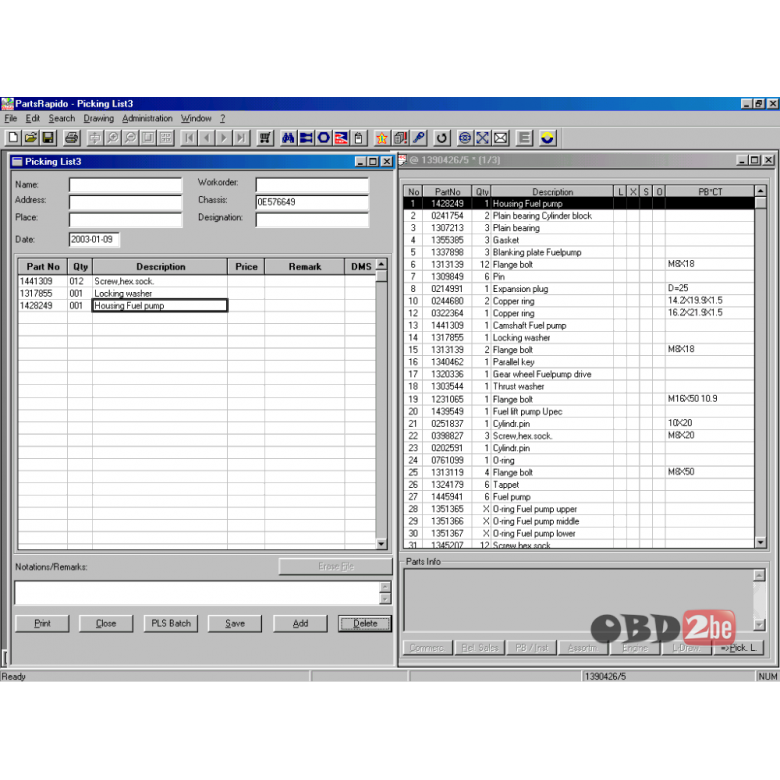The height and width of the screenshot is (780, 780).
Task: Click the blue globe circle icon
Action: (x=465, y=138)
